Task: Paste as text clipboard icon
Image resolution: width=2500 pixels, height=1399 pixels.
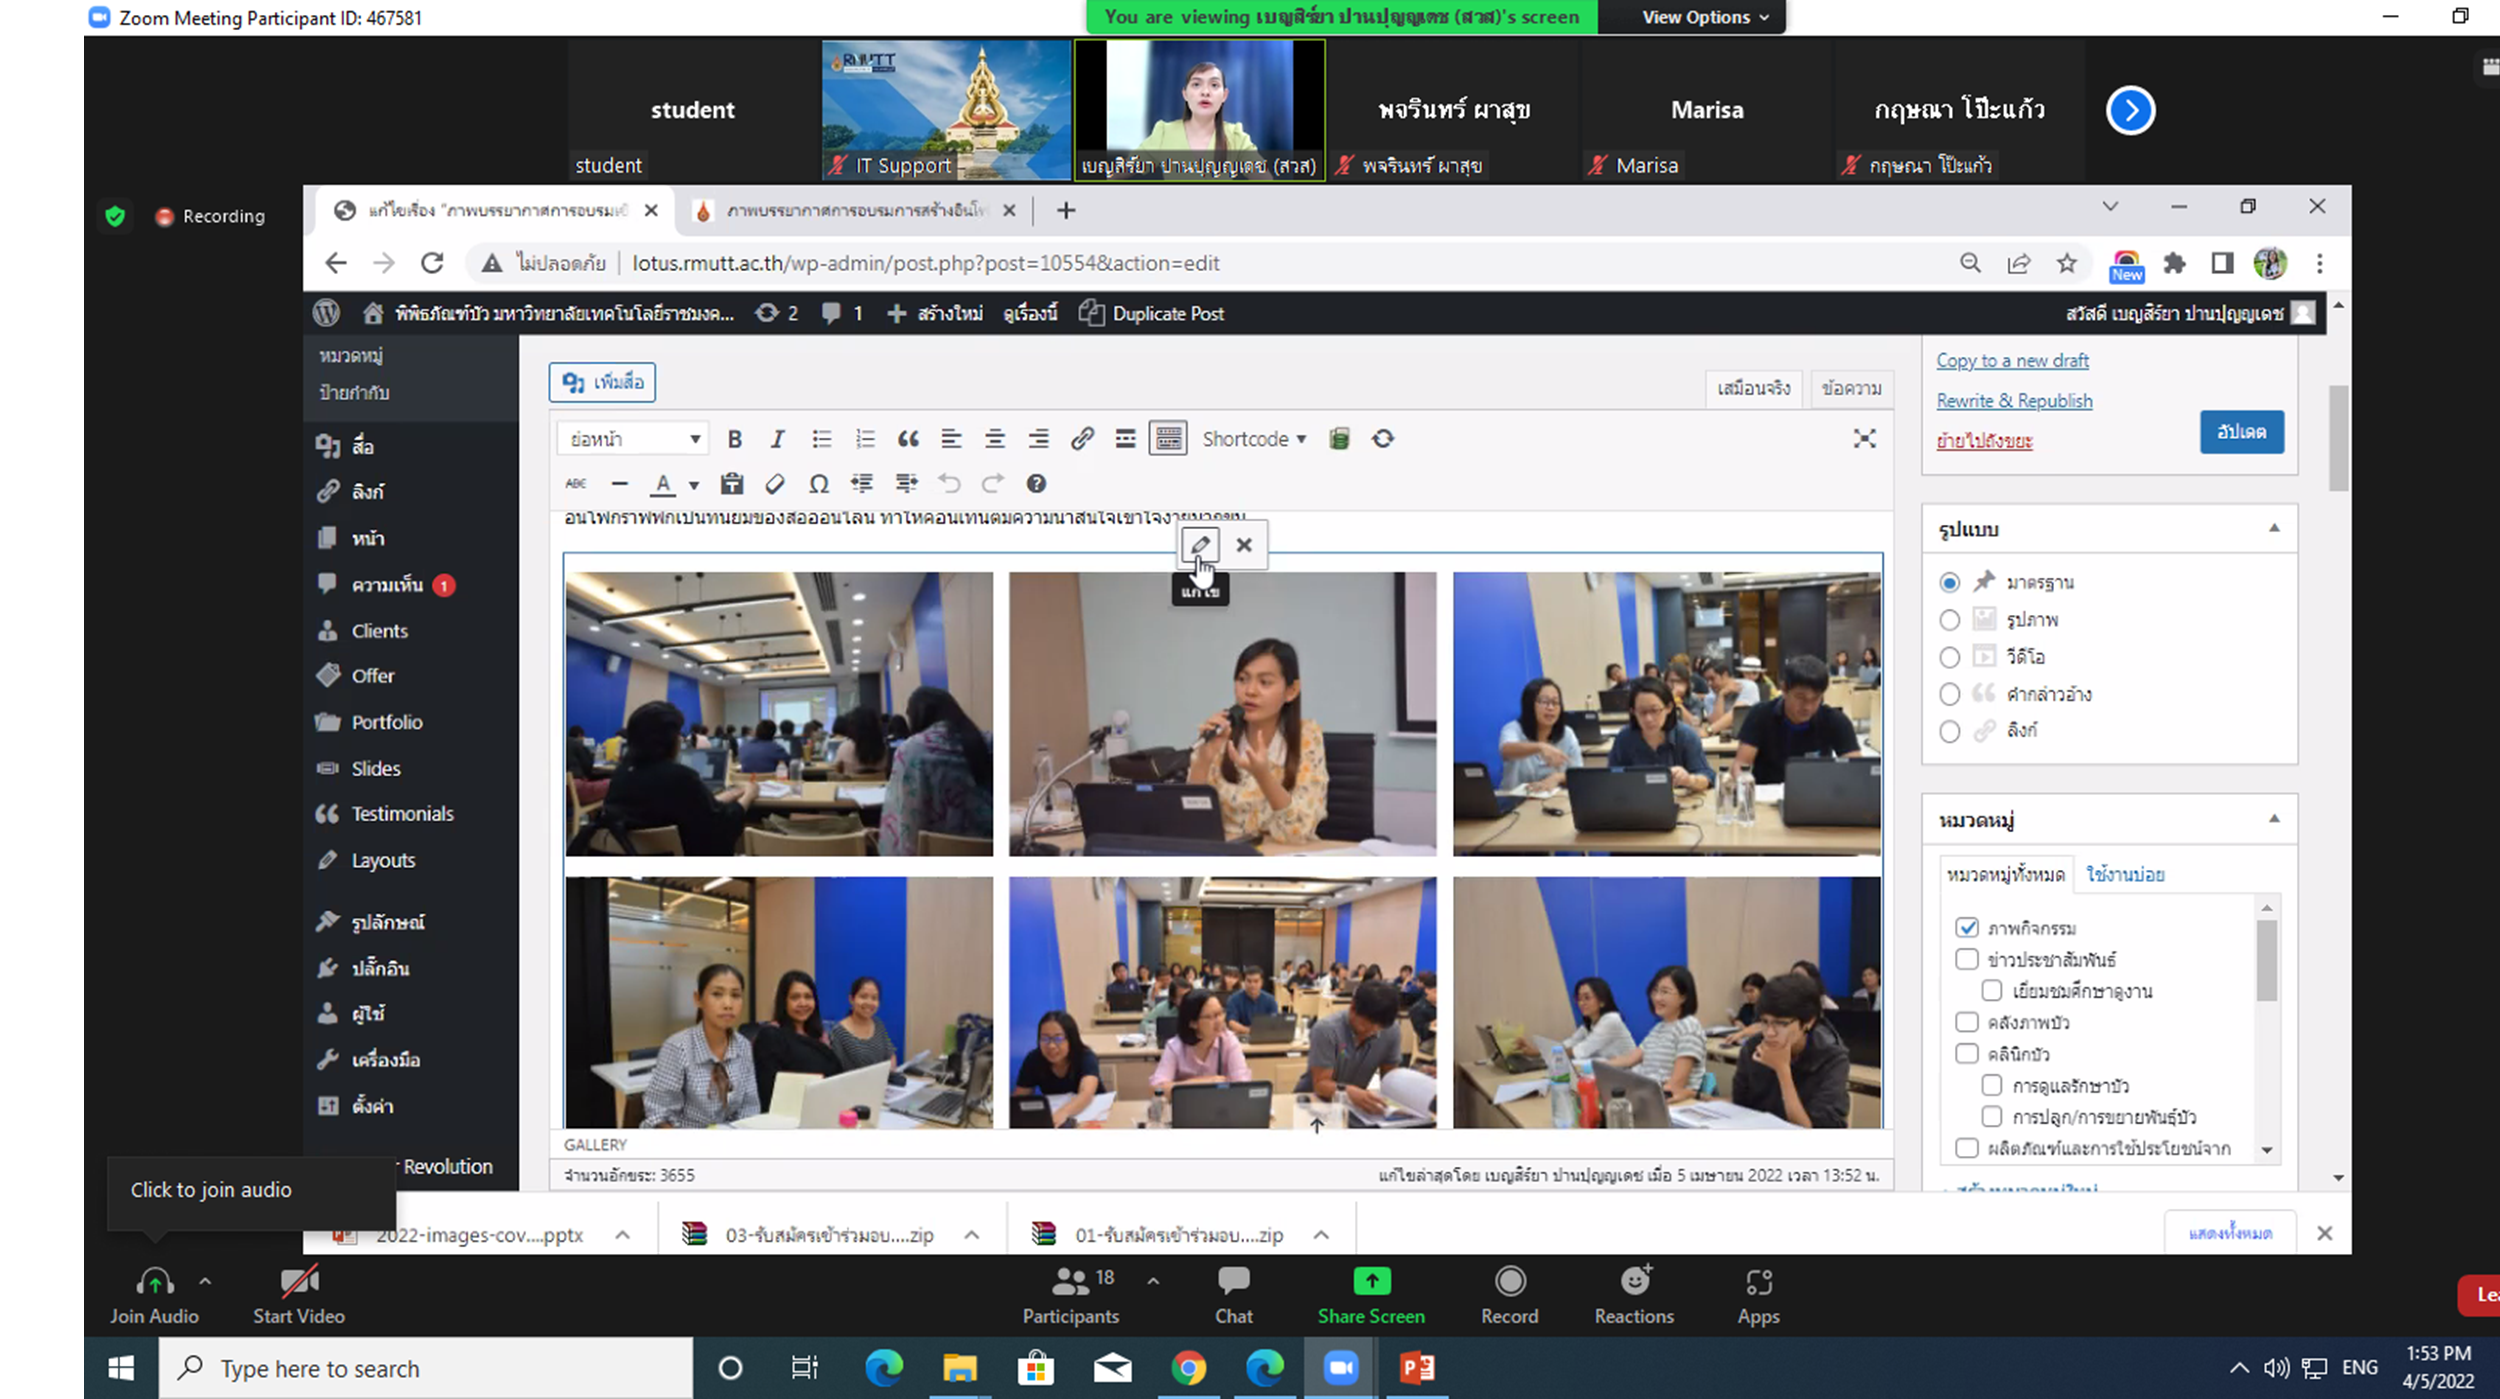Action: [x=732, y=484]
